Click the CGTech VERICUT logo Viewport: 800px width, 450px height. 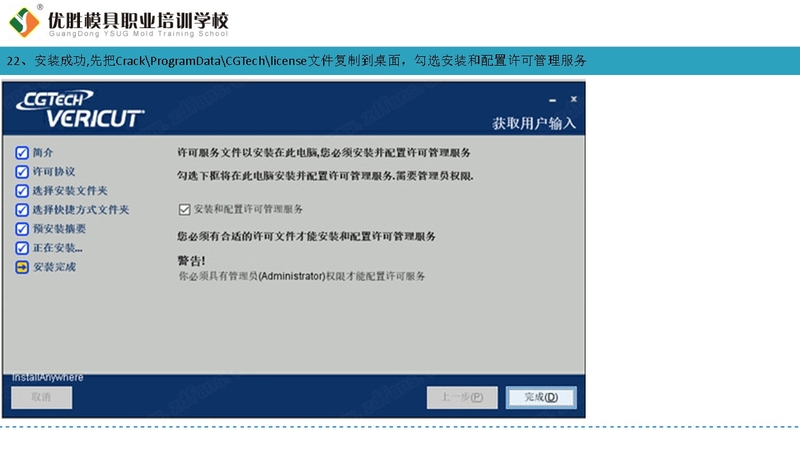coord(81,109)
